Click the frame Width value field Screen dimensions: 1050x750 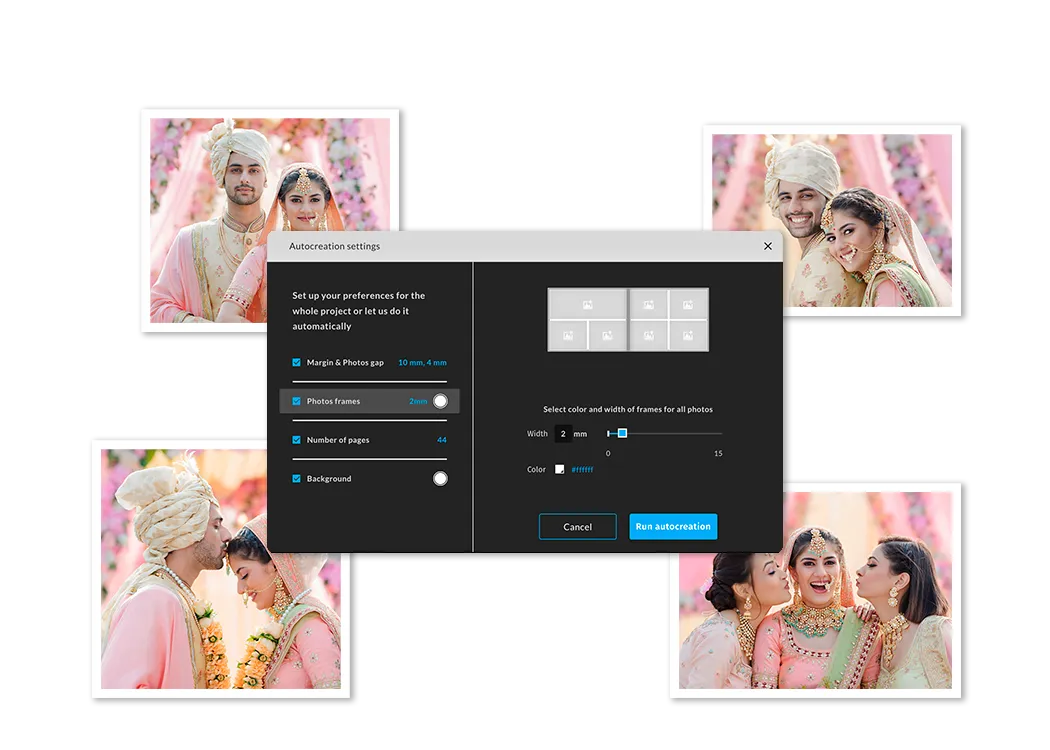tap(563, 434)
